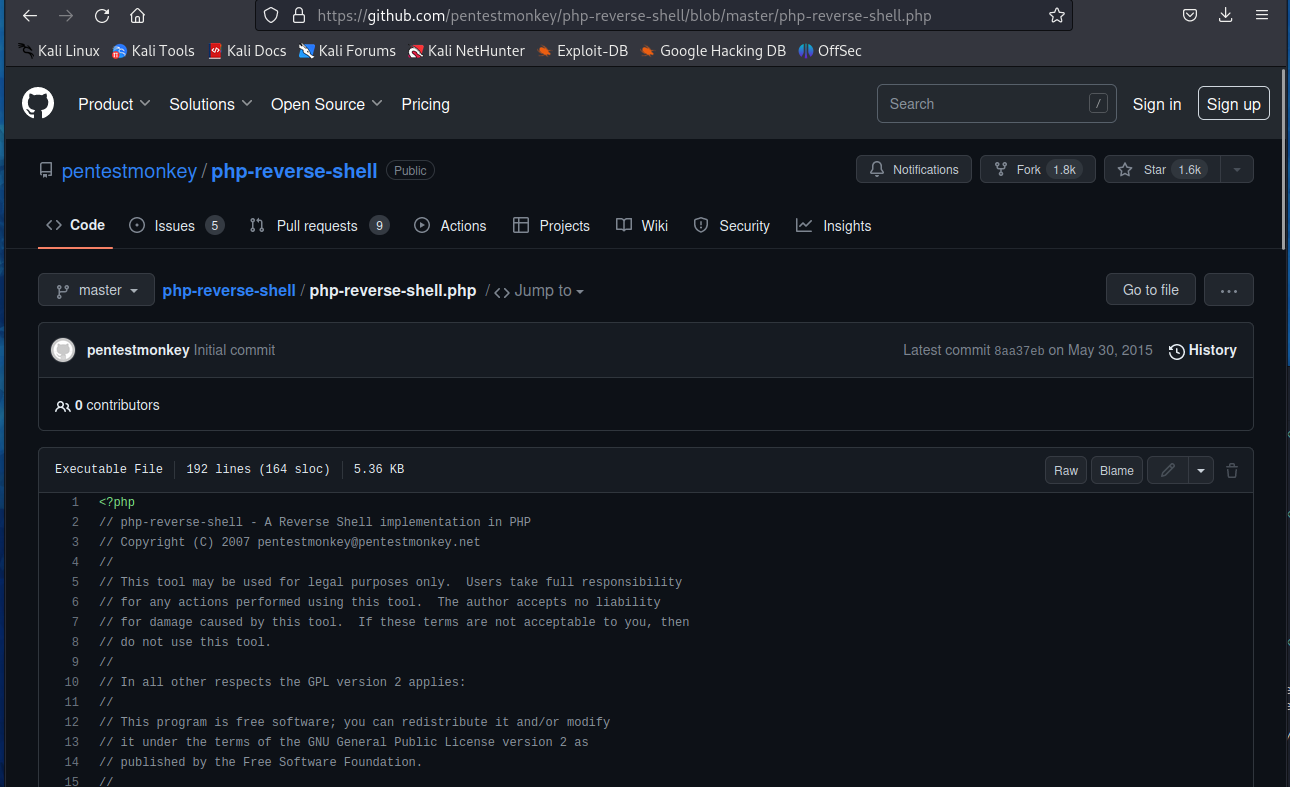Image resolution: width=1290 pixels, height=787 pixels.
Task: Delete this file with the trash icon
Action: (1232, 470)
